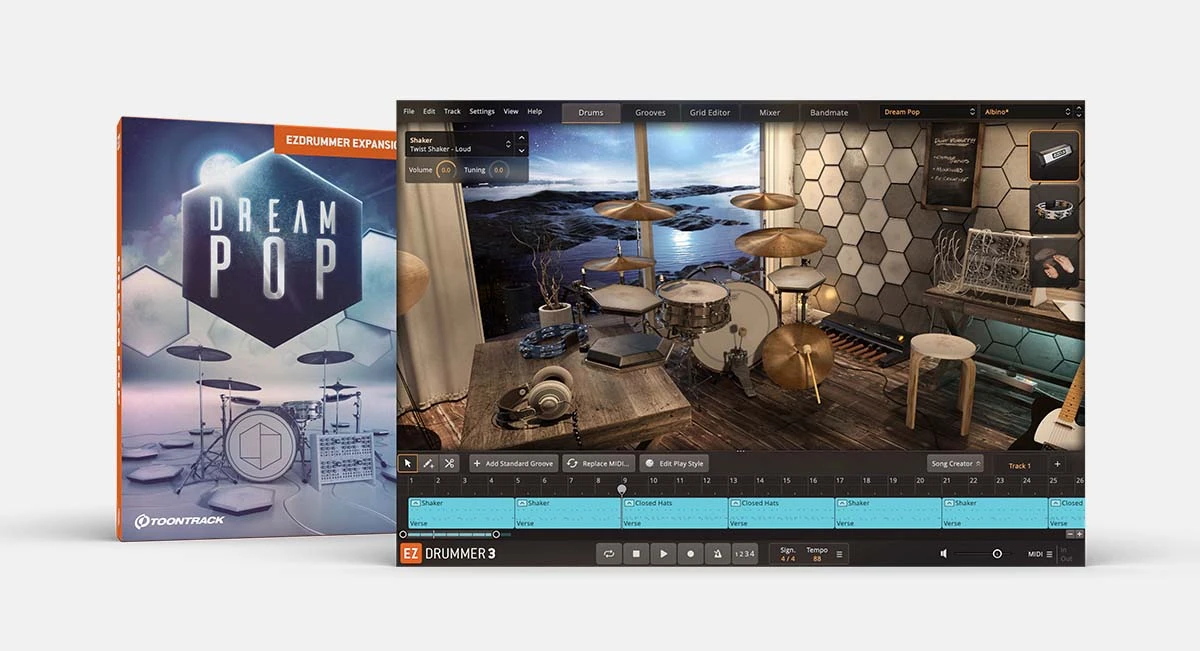The height and width of the screenshot is (651, 1200).
Task: Click the blue tambourine on table
Action: [553, 340]
